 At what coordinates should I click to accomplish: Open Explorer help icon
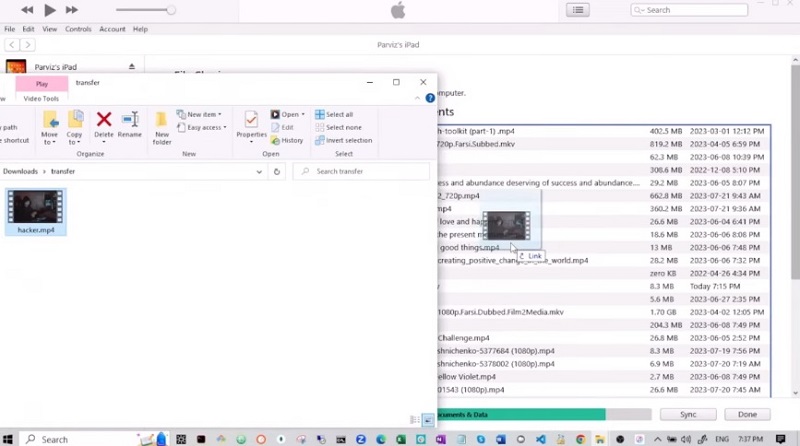point(430,98)
